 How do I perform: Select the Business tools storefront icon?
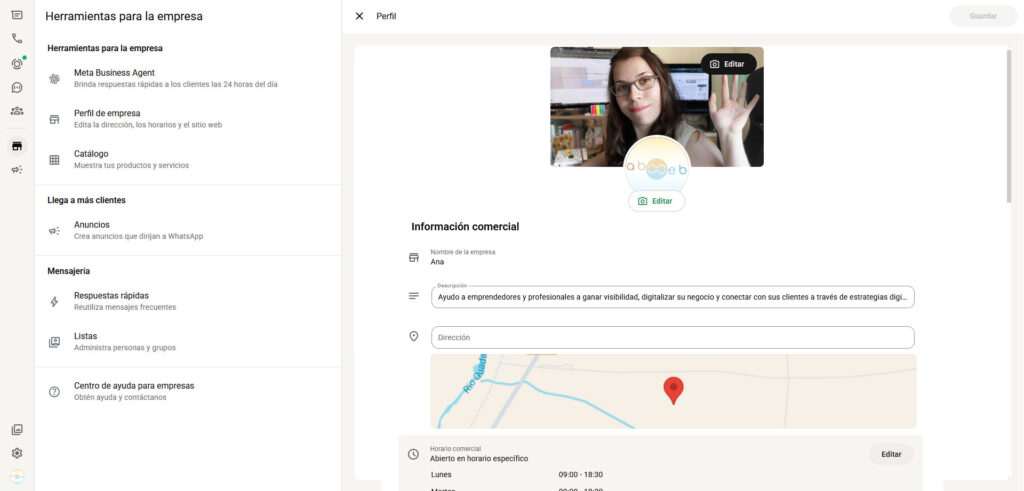coord(17,146)
